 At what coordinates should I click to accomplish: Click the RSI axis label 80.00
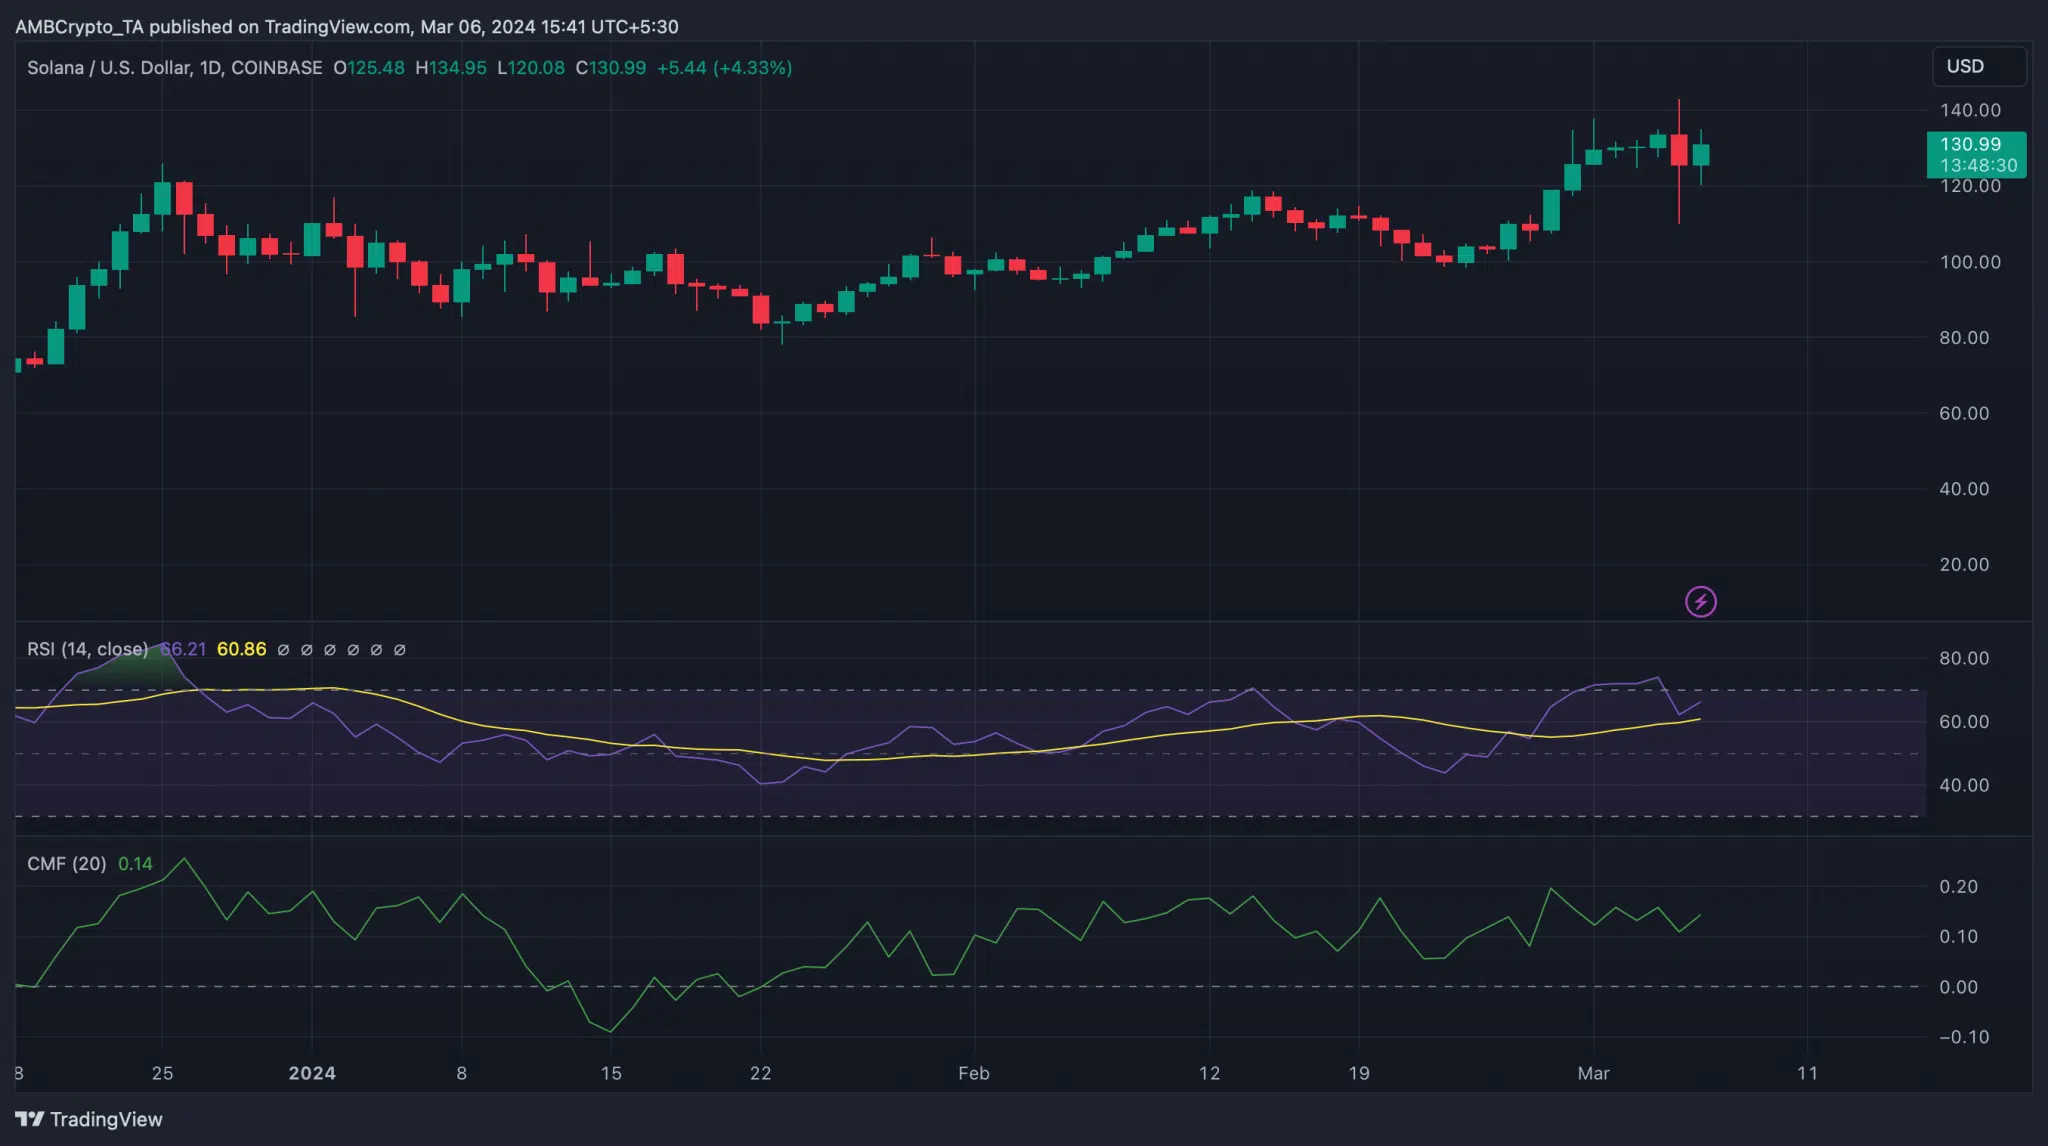[x=1964, y=658]
